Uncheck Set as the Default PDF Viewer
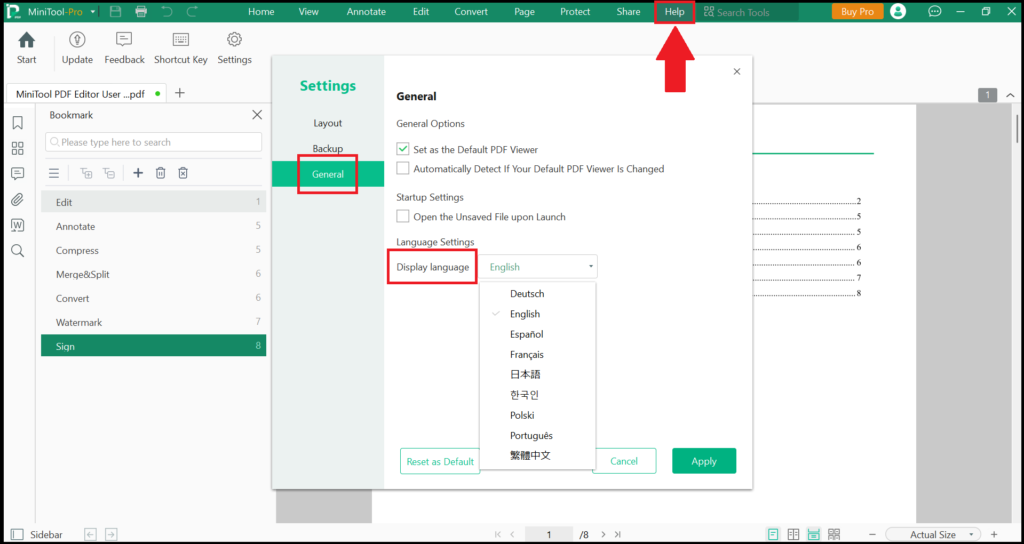Viewport: 1024px width, 544px height. coord(403,149)
